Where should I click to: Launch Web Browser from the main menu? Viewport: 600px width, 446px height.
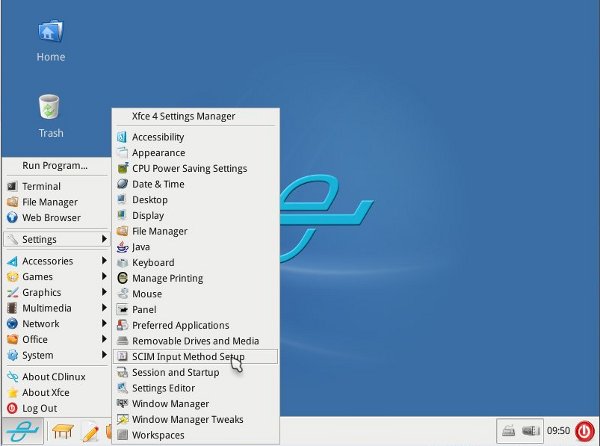[57, 218]
